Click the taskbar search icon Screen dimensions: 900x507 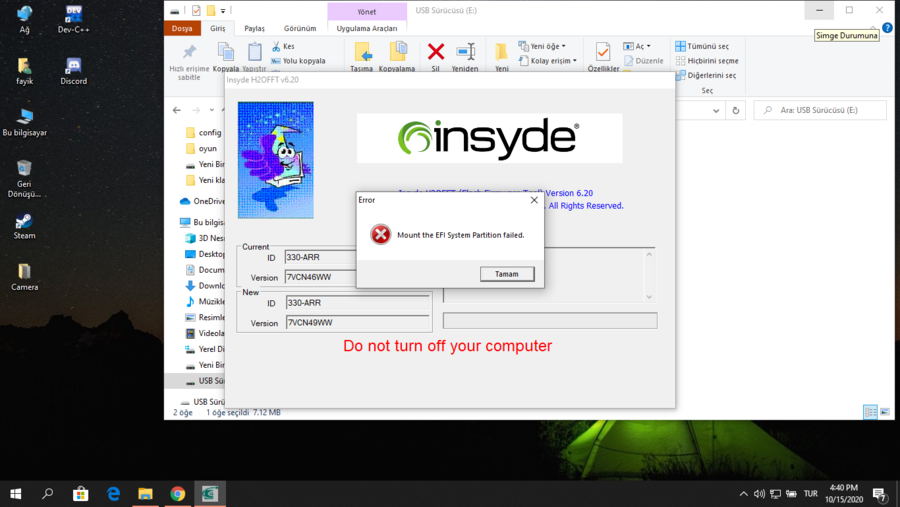[48, 494]
